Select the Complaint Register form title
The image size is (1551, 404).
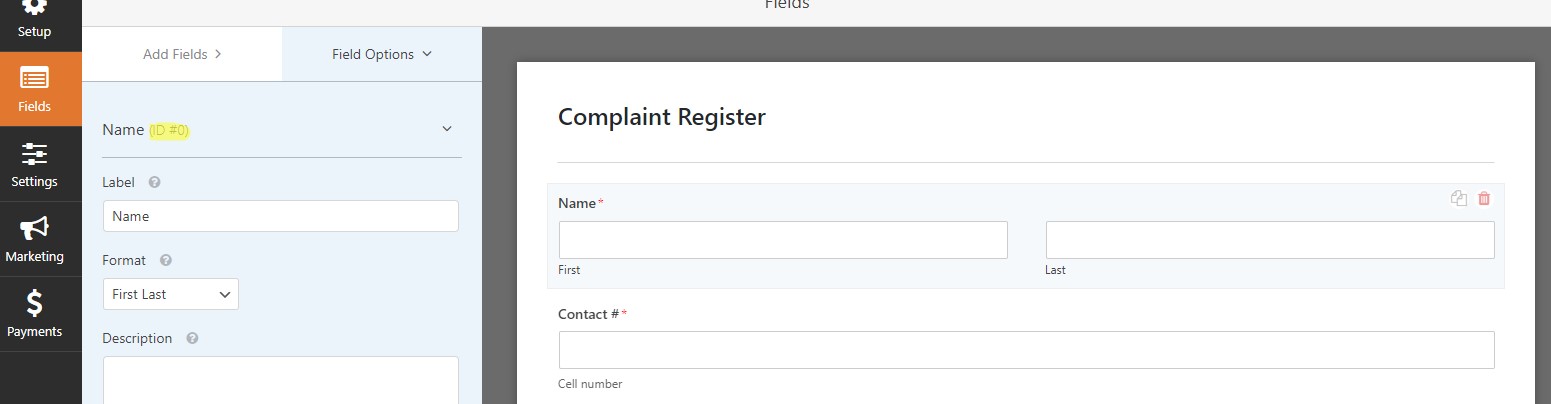pos(662,117)
